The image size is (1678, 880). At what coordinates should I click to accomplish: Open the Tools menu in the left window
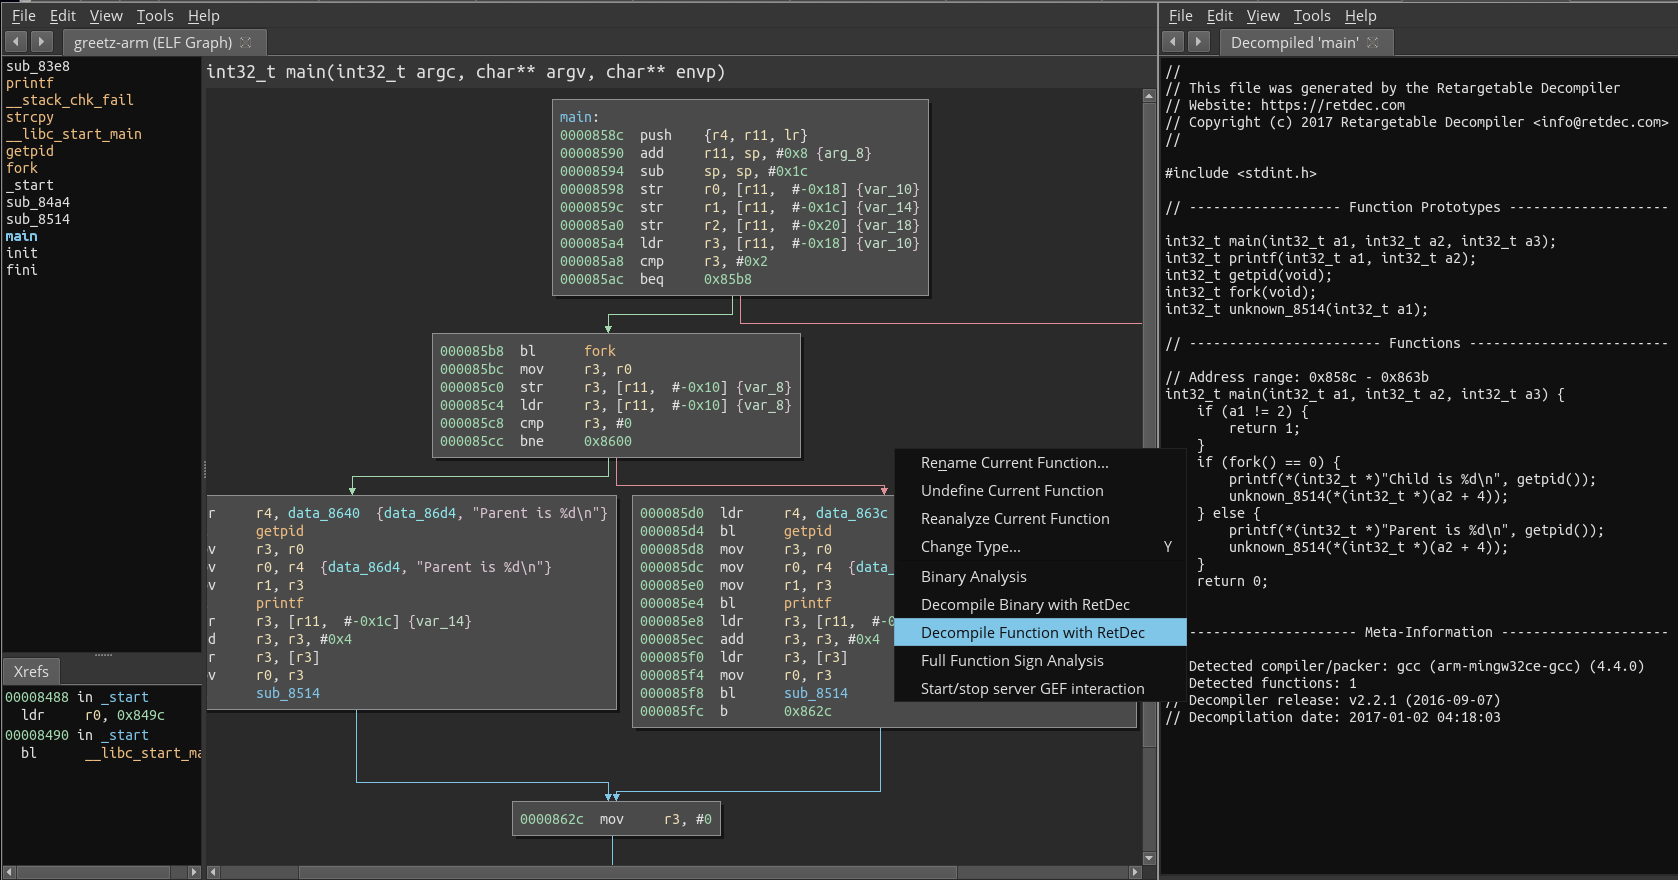click(155, 16)
